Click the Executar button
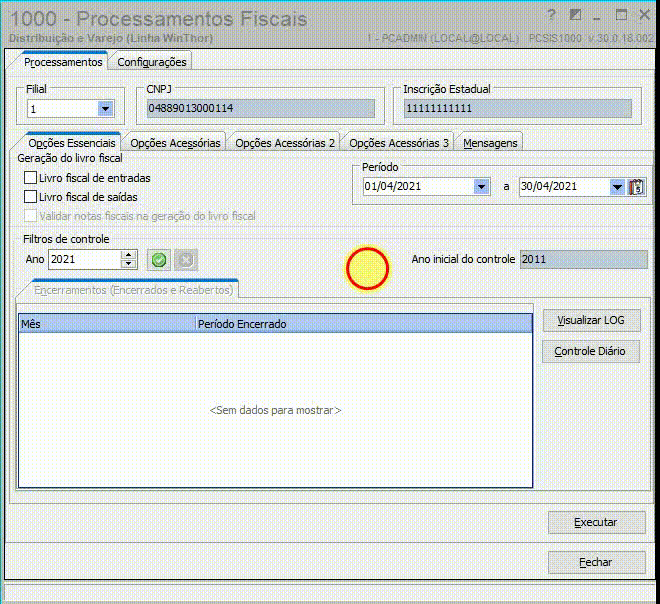This screenshot has height=604, width=660. point(596,522)
